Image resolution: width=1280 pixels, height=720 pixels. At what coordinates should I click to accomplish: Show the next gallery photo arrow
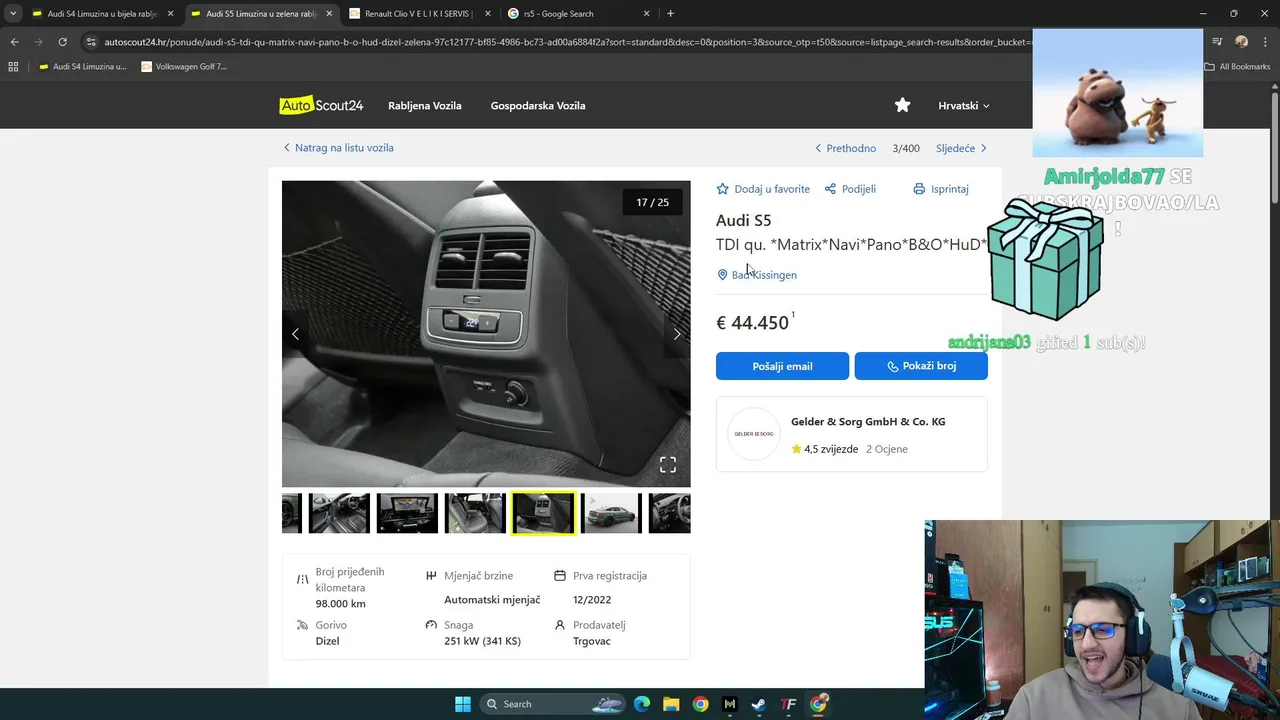tap(677, 334)
